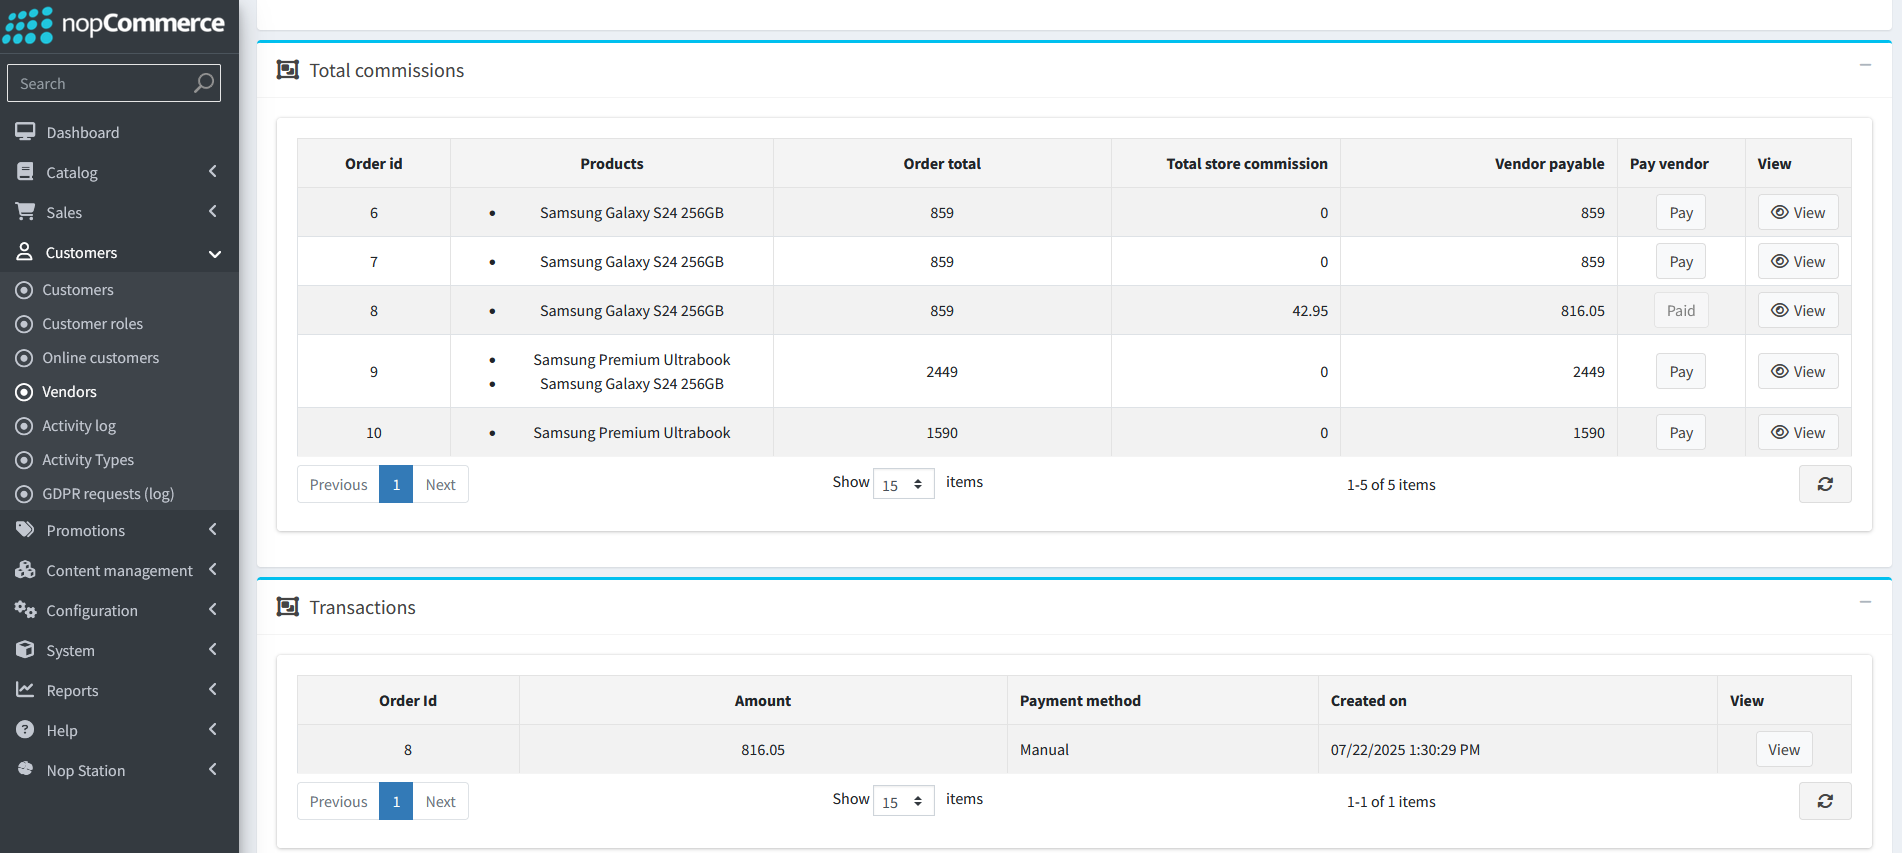Expand the Configuration menu chevron
Viewport: 1902px width, 853px height.
pyautogui.click(x=213, y=609)
